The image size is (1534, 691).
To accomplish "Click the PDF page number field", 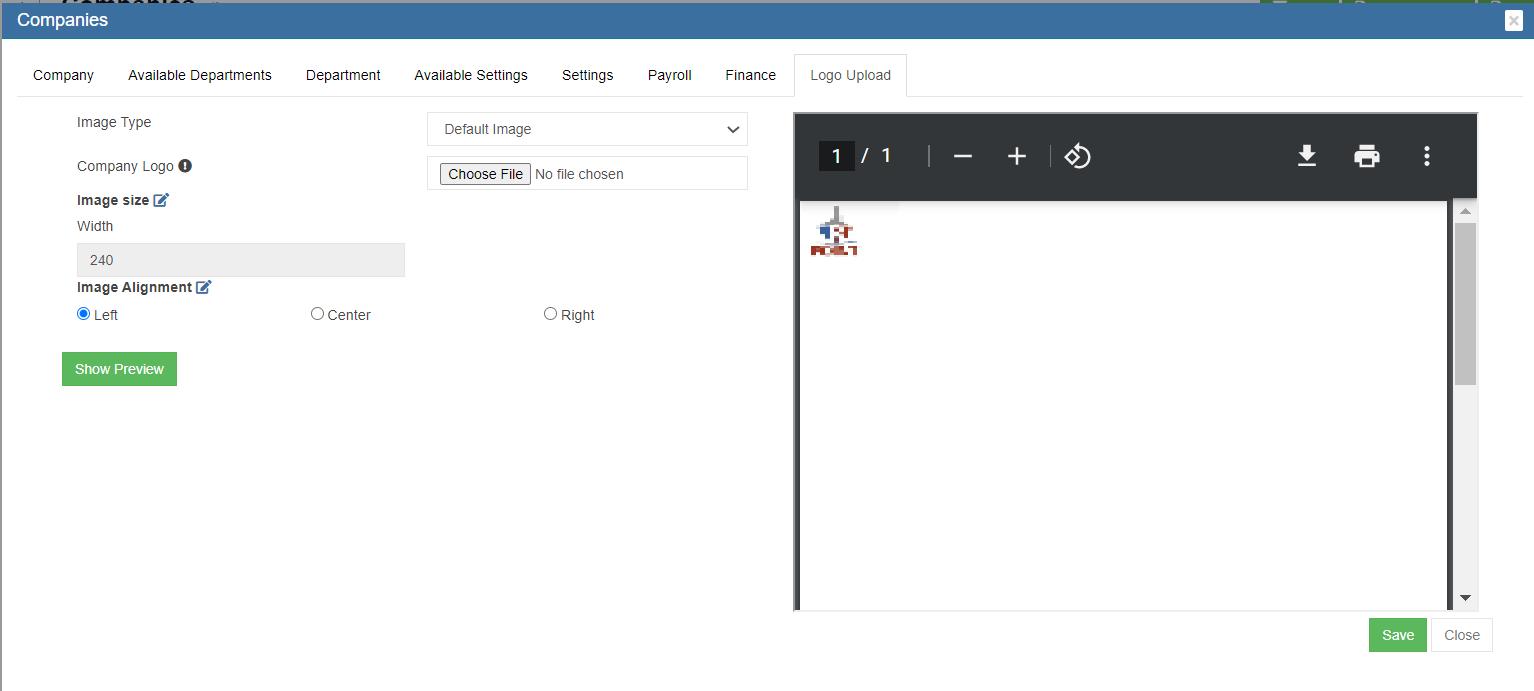I will point(836,156).
